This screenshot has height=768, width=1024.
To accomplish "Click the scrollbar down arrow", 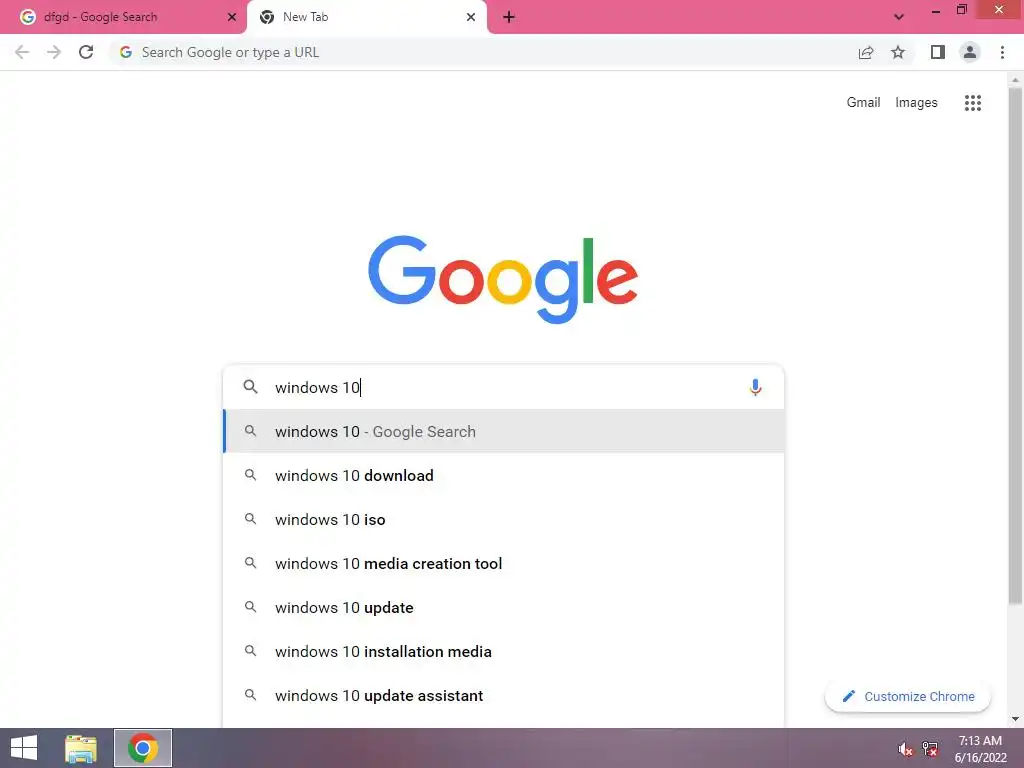I will point(1015,720).
